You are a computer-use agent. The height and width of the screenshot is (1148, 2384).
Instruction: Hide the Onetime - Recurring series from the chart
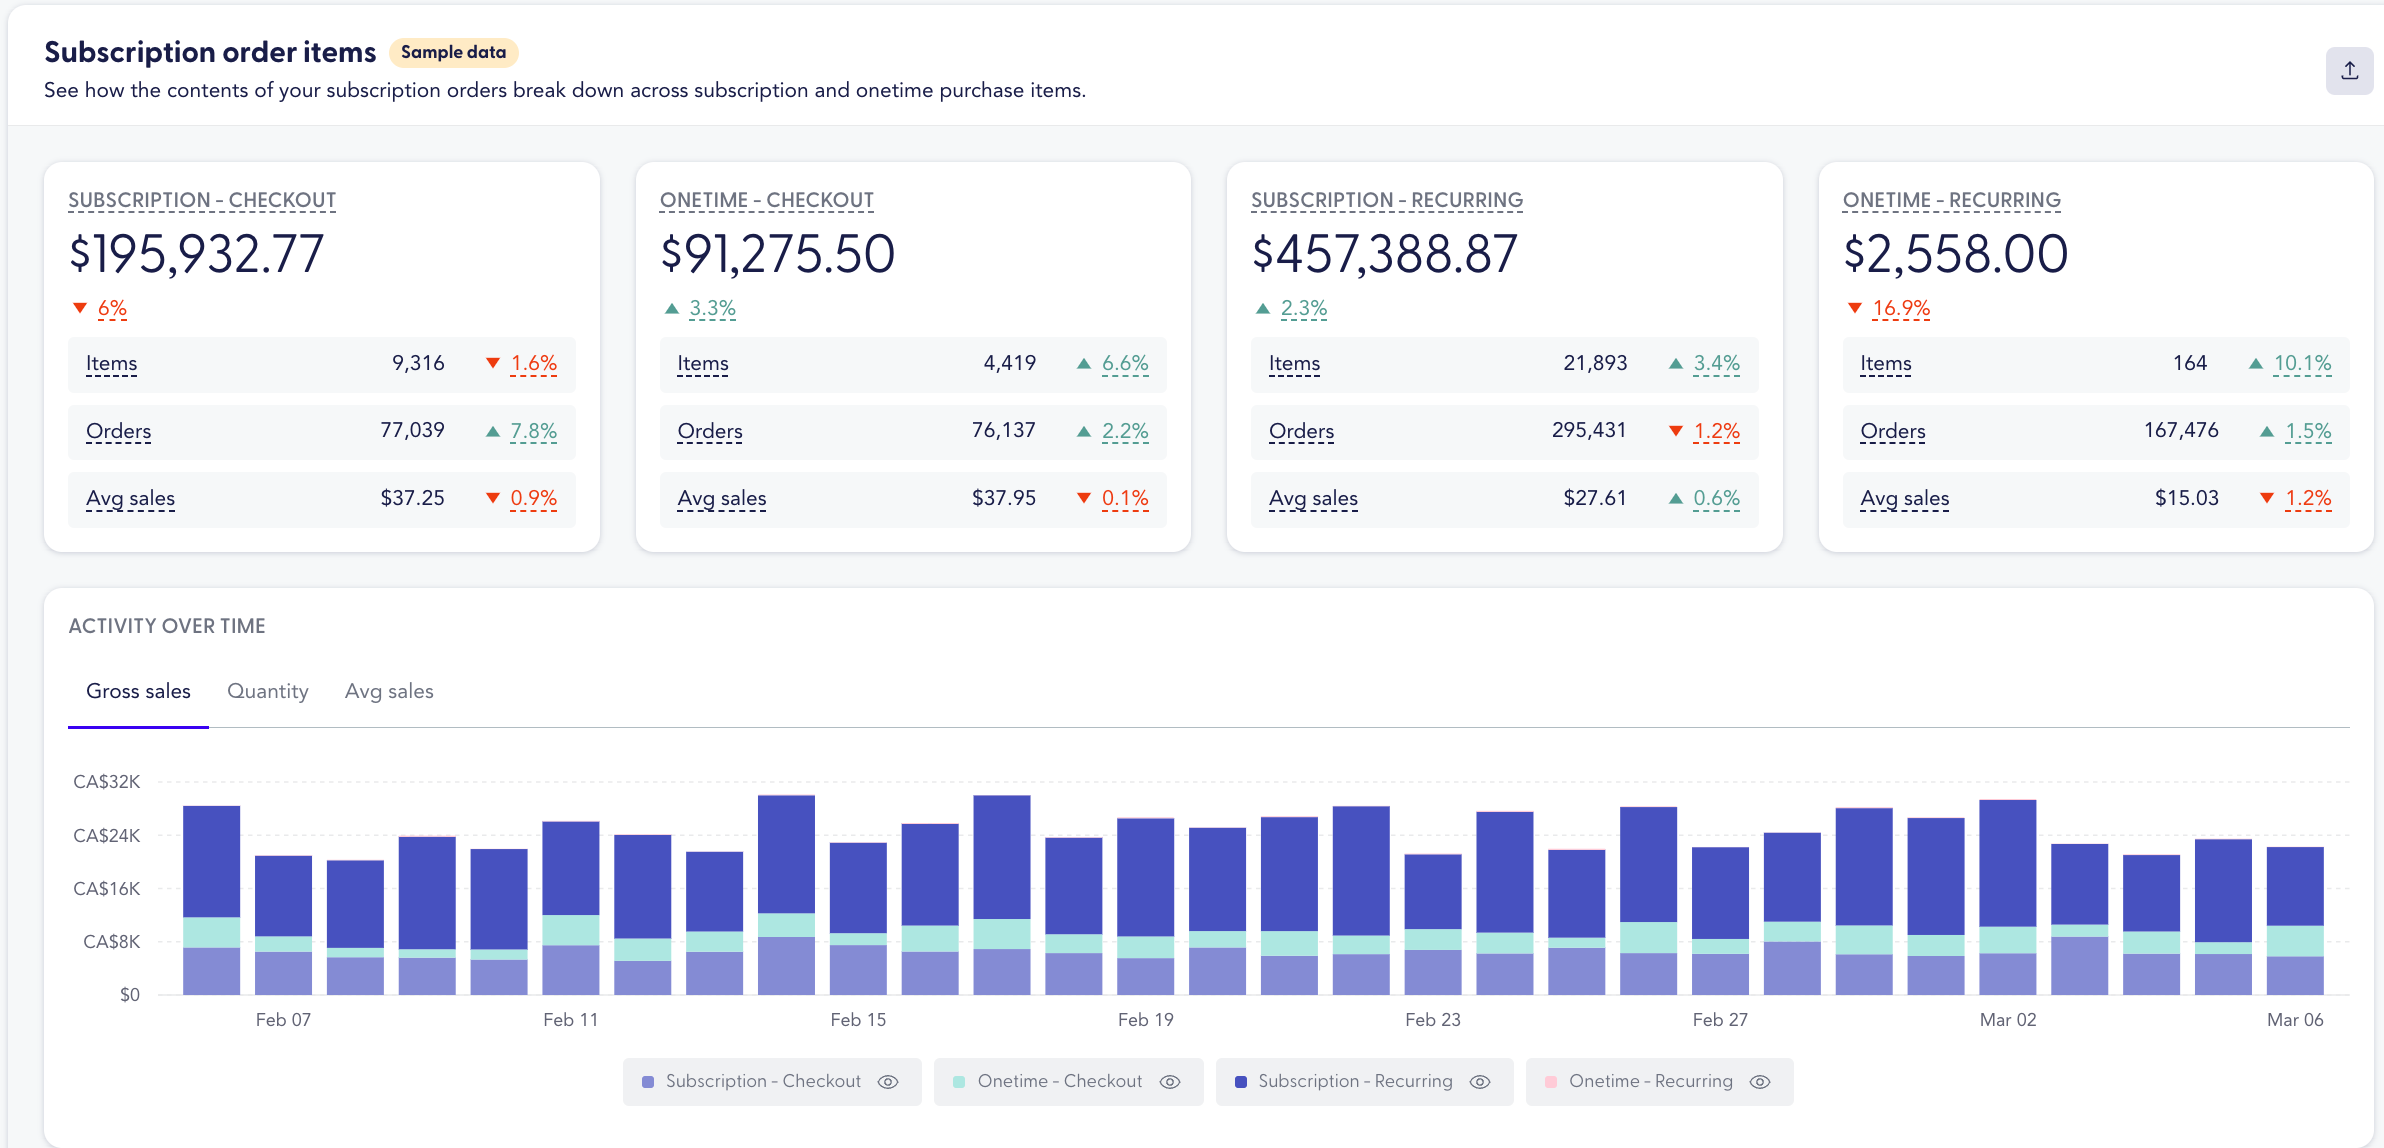[x=1759, y=1081]
